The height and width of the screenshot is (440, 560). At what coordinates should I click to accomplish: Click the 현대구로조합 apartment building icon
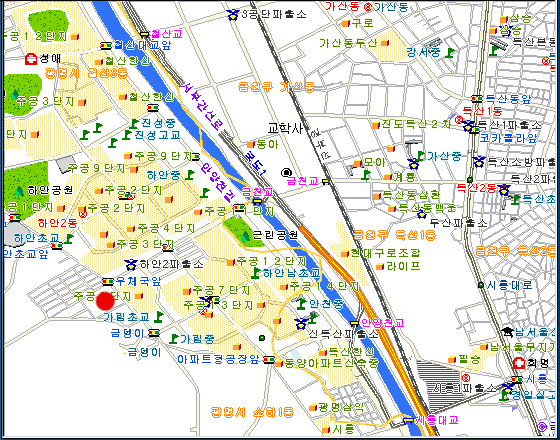tap(345, 254)
